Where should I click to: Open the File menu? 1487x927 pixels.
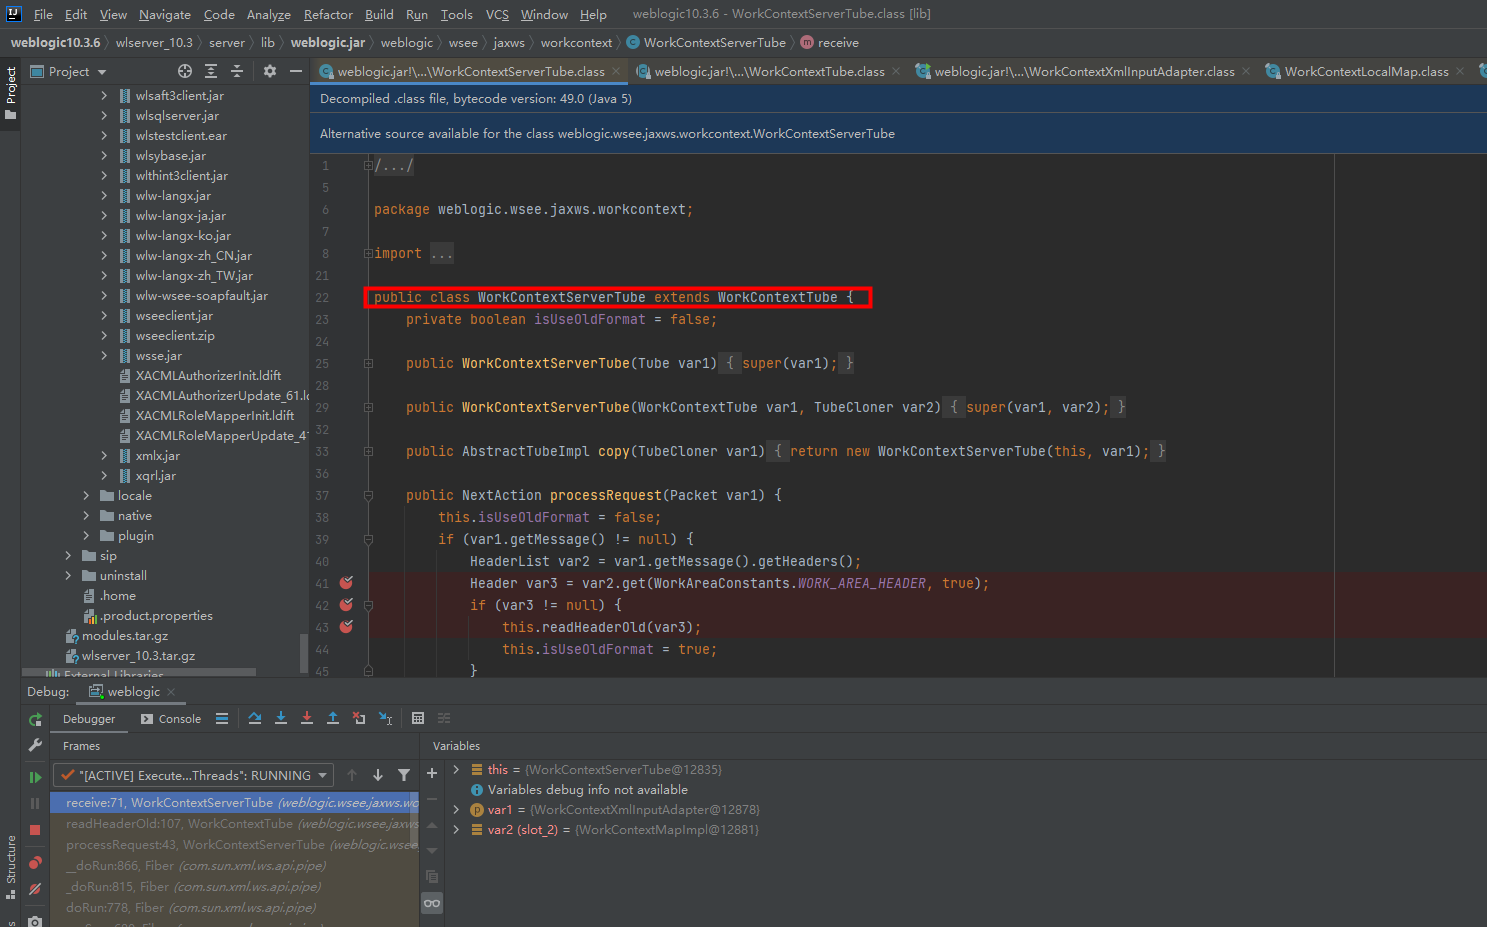43,14
